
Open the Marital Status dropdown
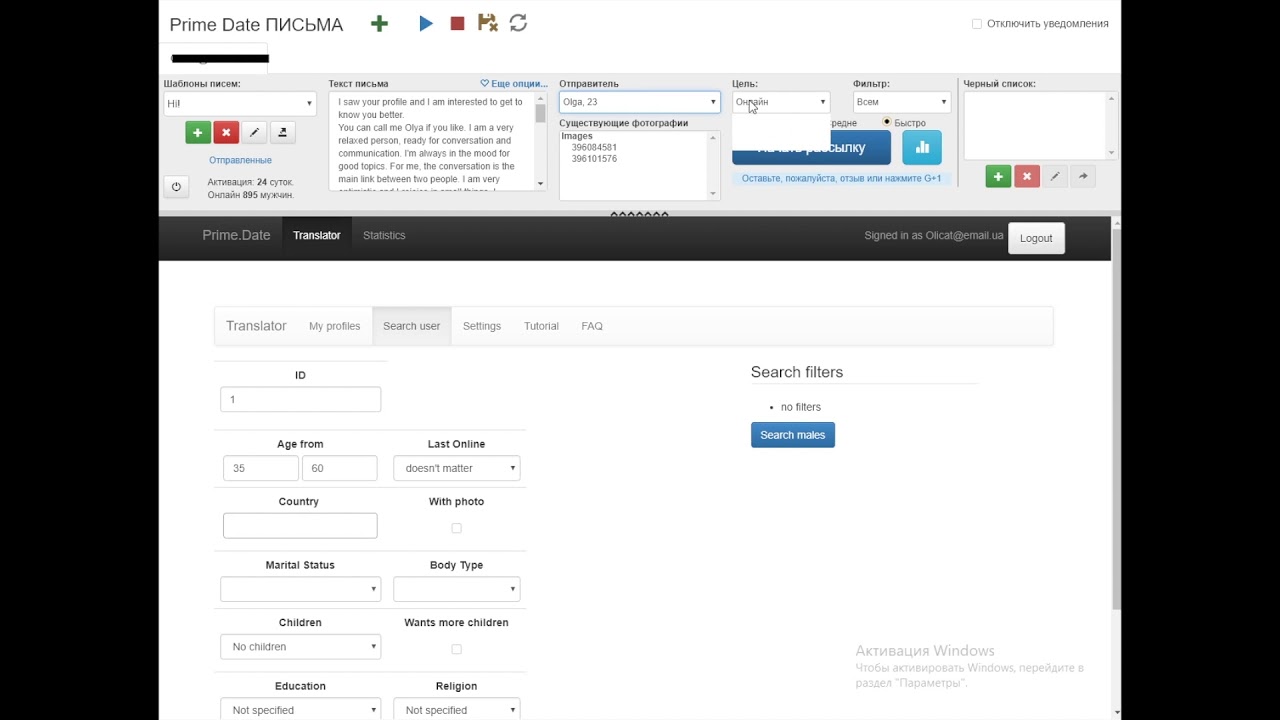click(x=300, y=589)
